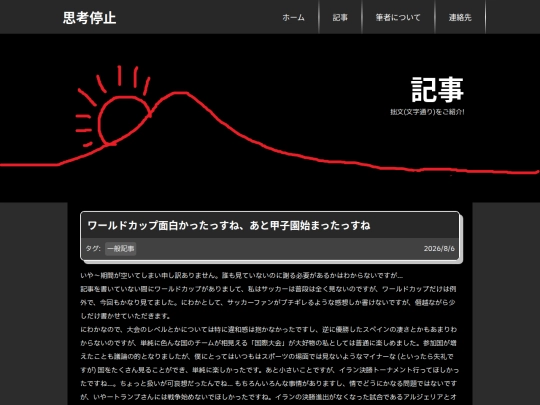Viewport: 540px width, 405px height.
Task: Click the line starting しだけ書かせていただきます
Action: point(126,316)
